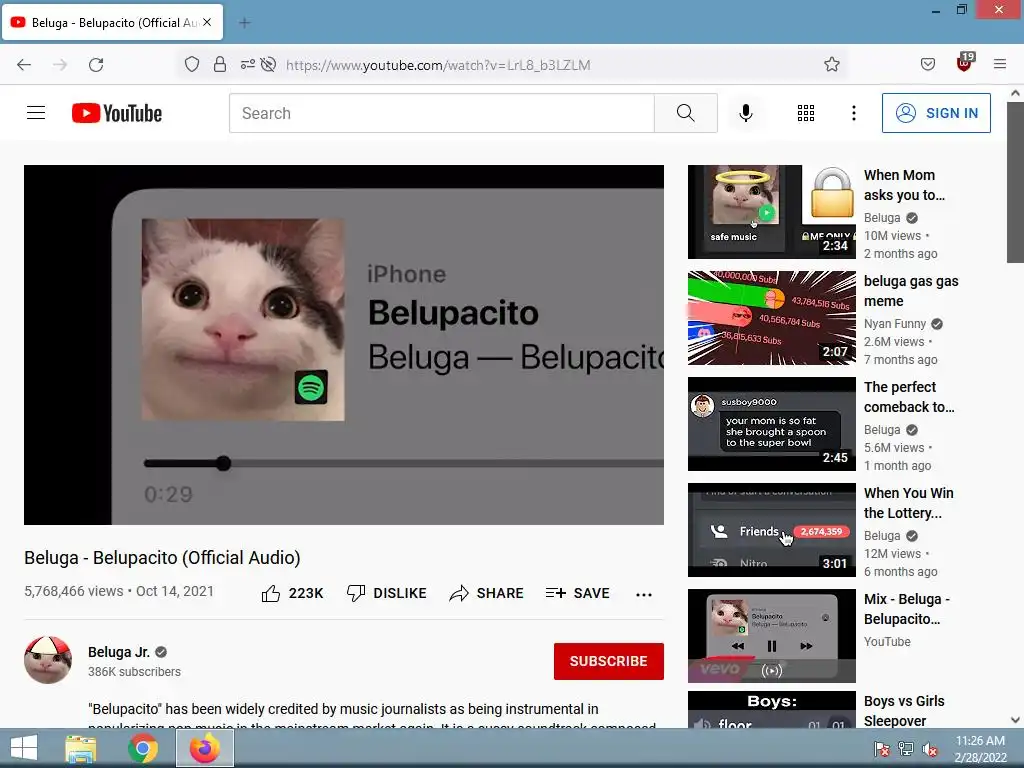Click the YouTube Search input field
This screenshot has height=768, width=1024.
point(441,113)
